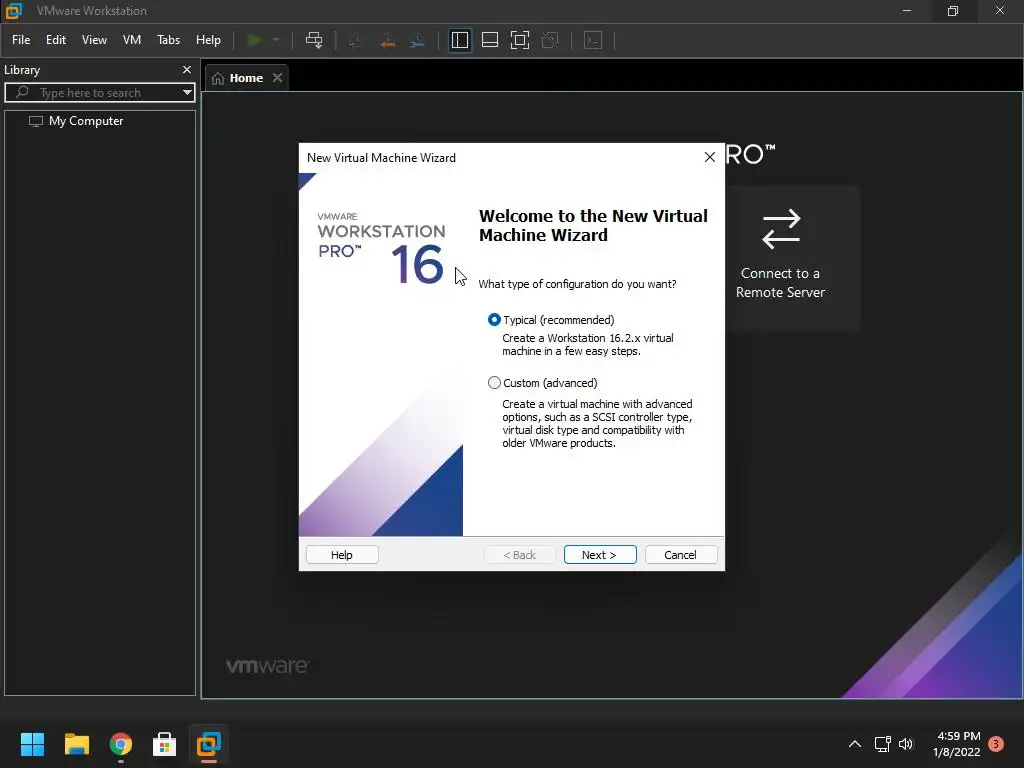Click the Next button in wizard
The width and height of the screenshot is (1024, 768).
600,554
